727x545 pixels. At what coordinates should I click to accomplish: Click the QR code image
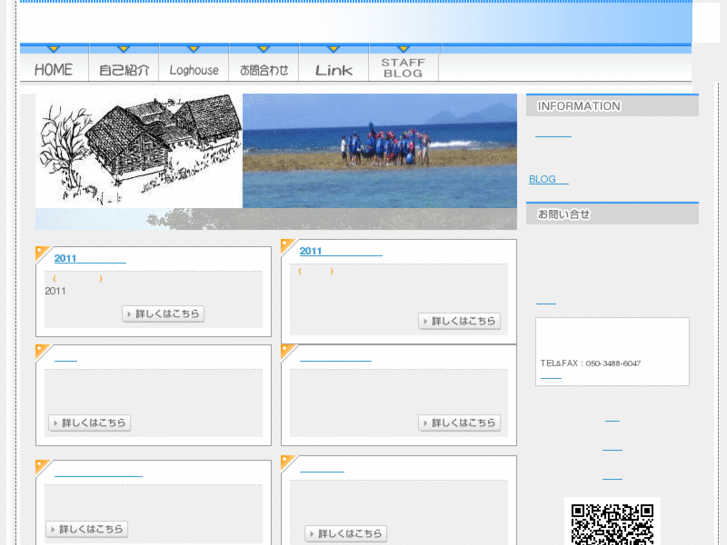(612, 523)
